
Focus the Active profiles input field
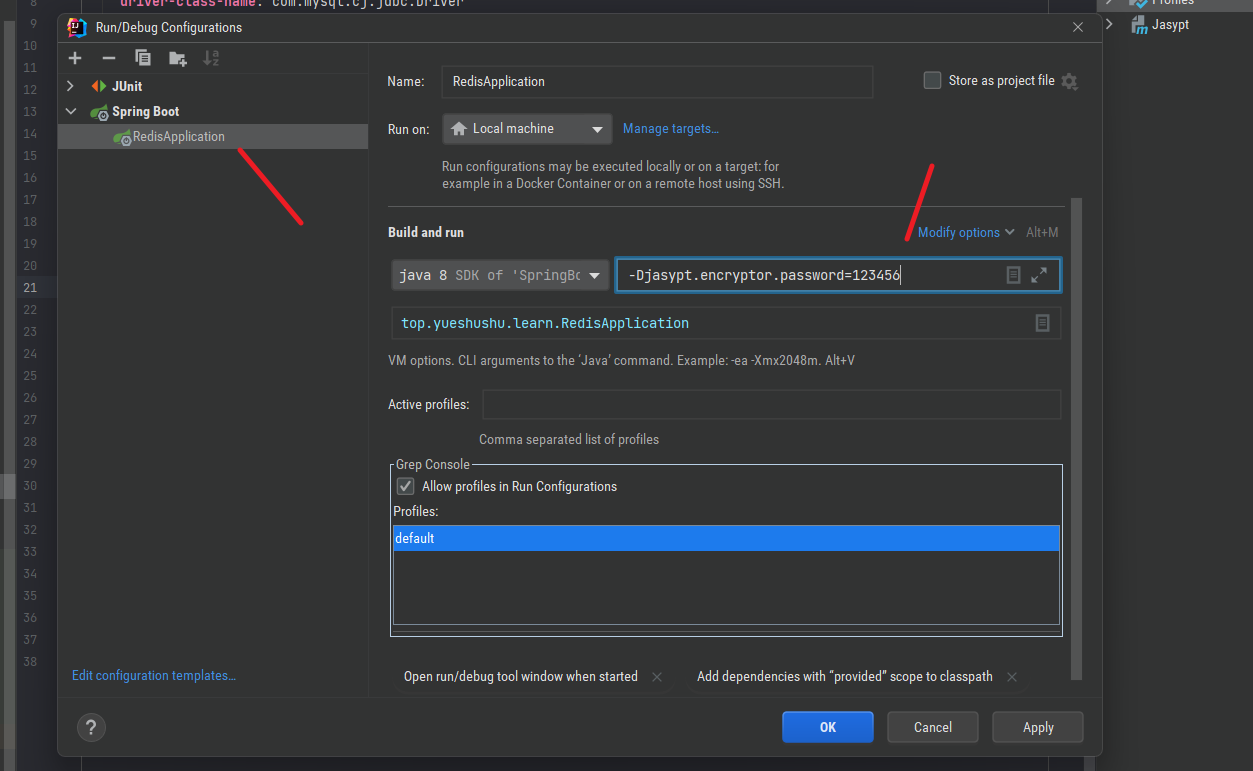point(772,405)
